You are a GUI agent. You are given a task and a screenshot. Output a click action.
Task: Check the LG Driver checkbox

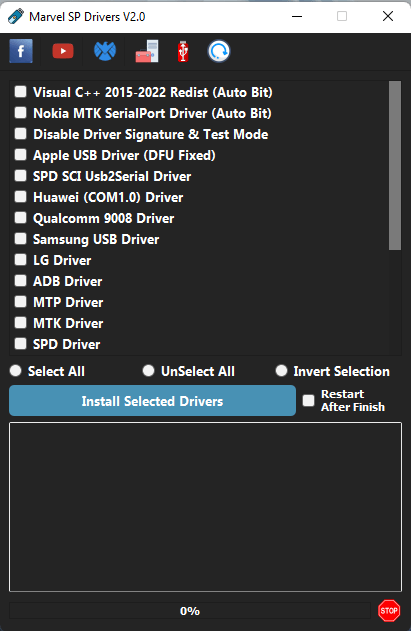coord(21,260)
